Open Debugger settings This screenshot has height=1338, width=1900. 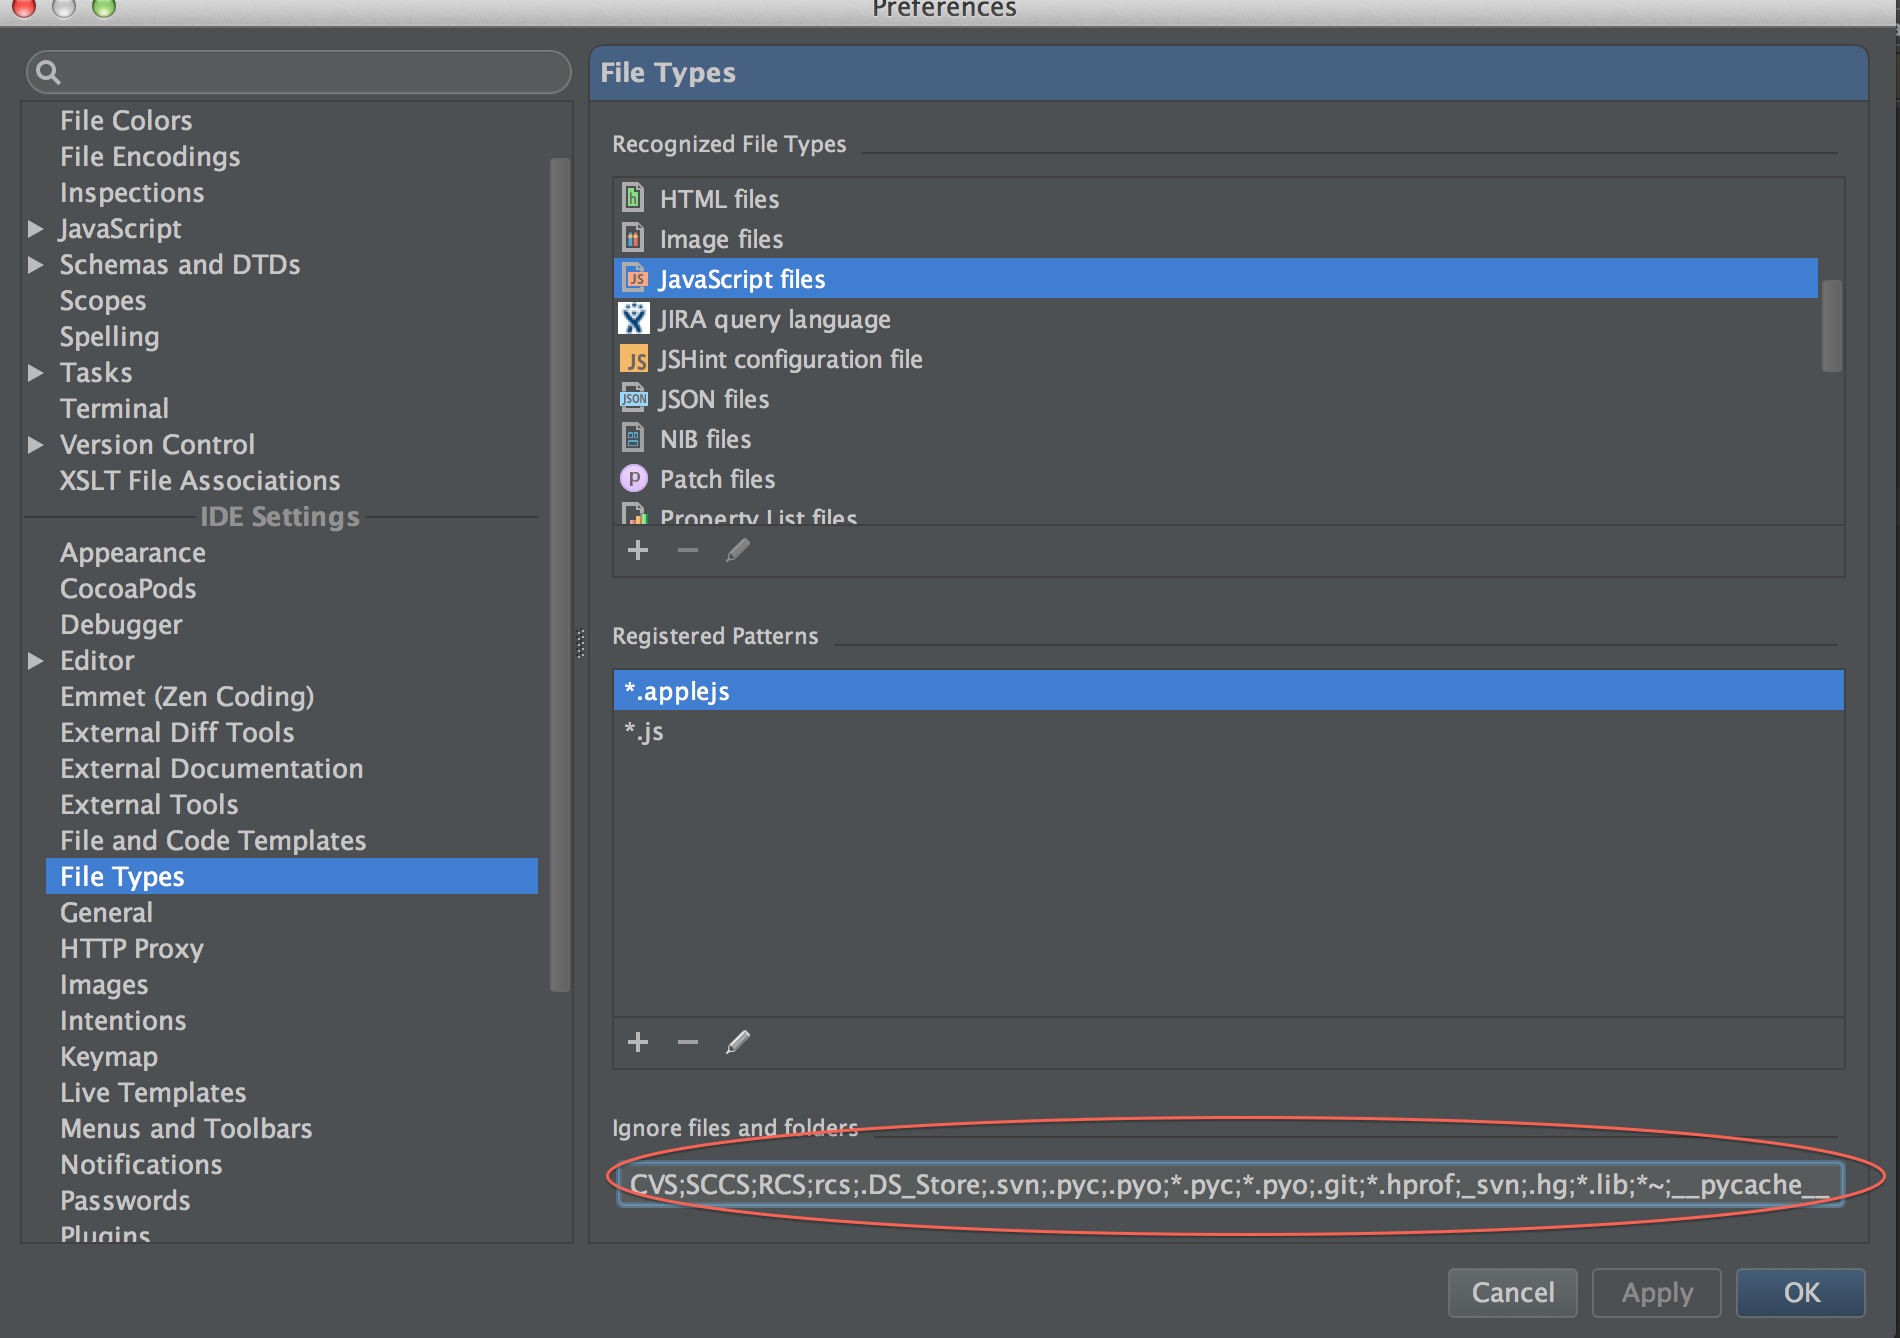(121, 625)
